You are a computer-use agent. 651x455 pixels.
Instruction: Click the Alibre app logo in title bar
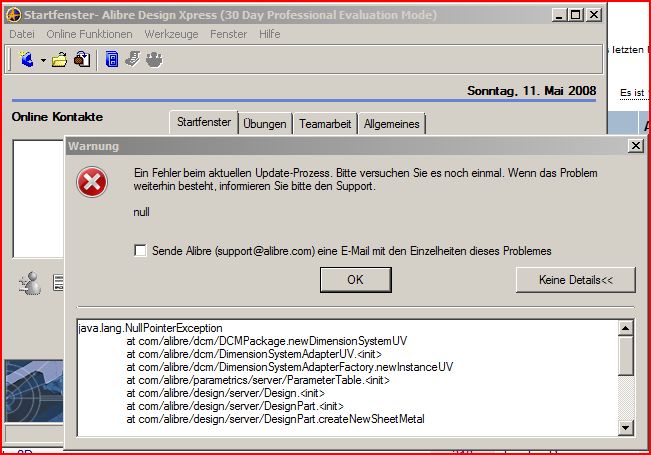tap(14, 15)
